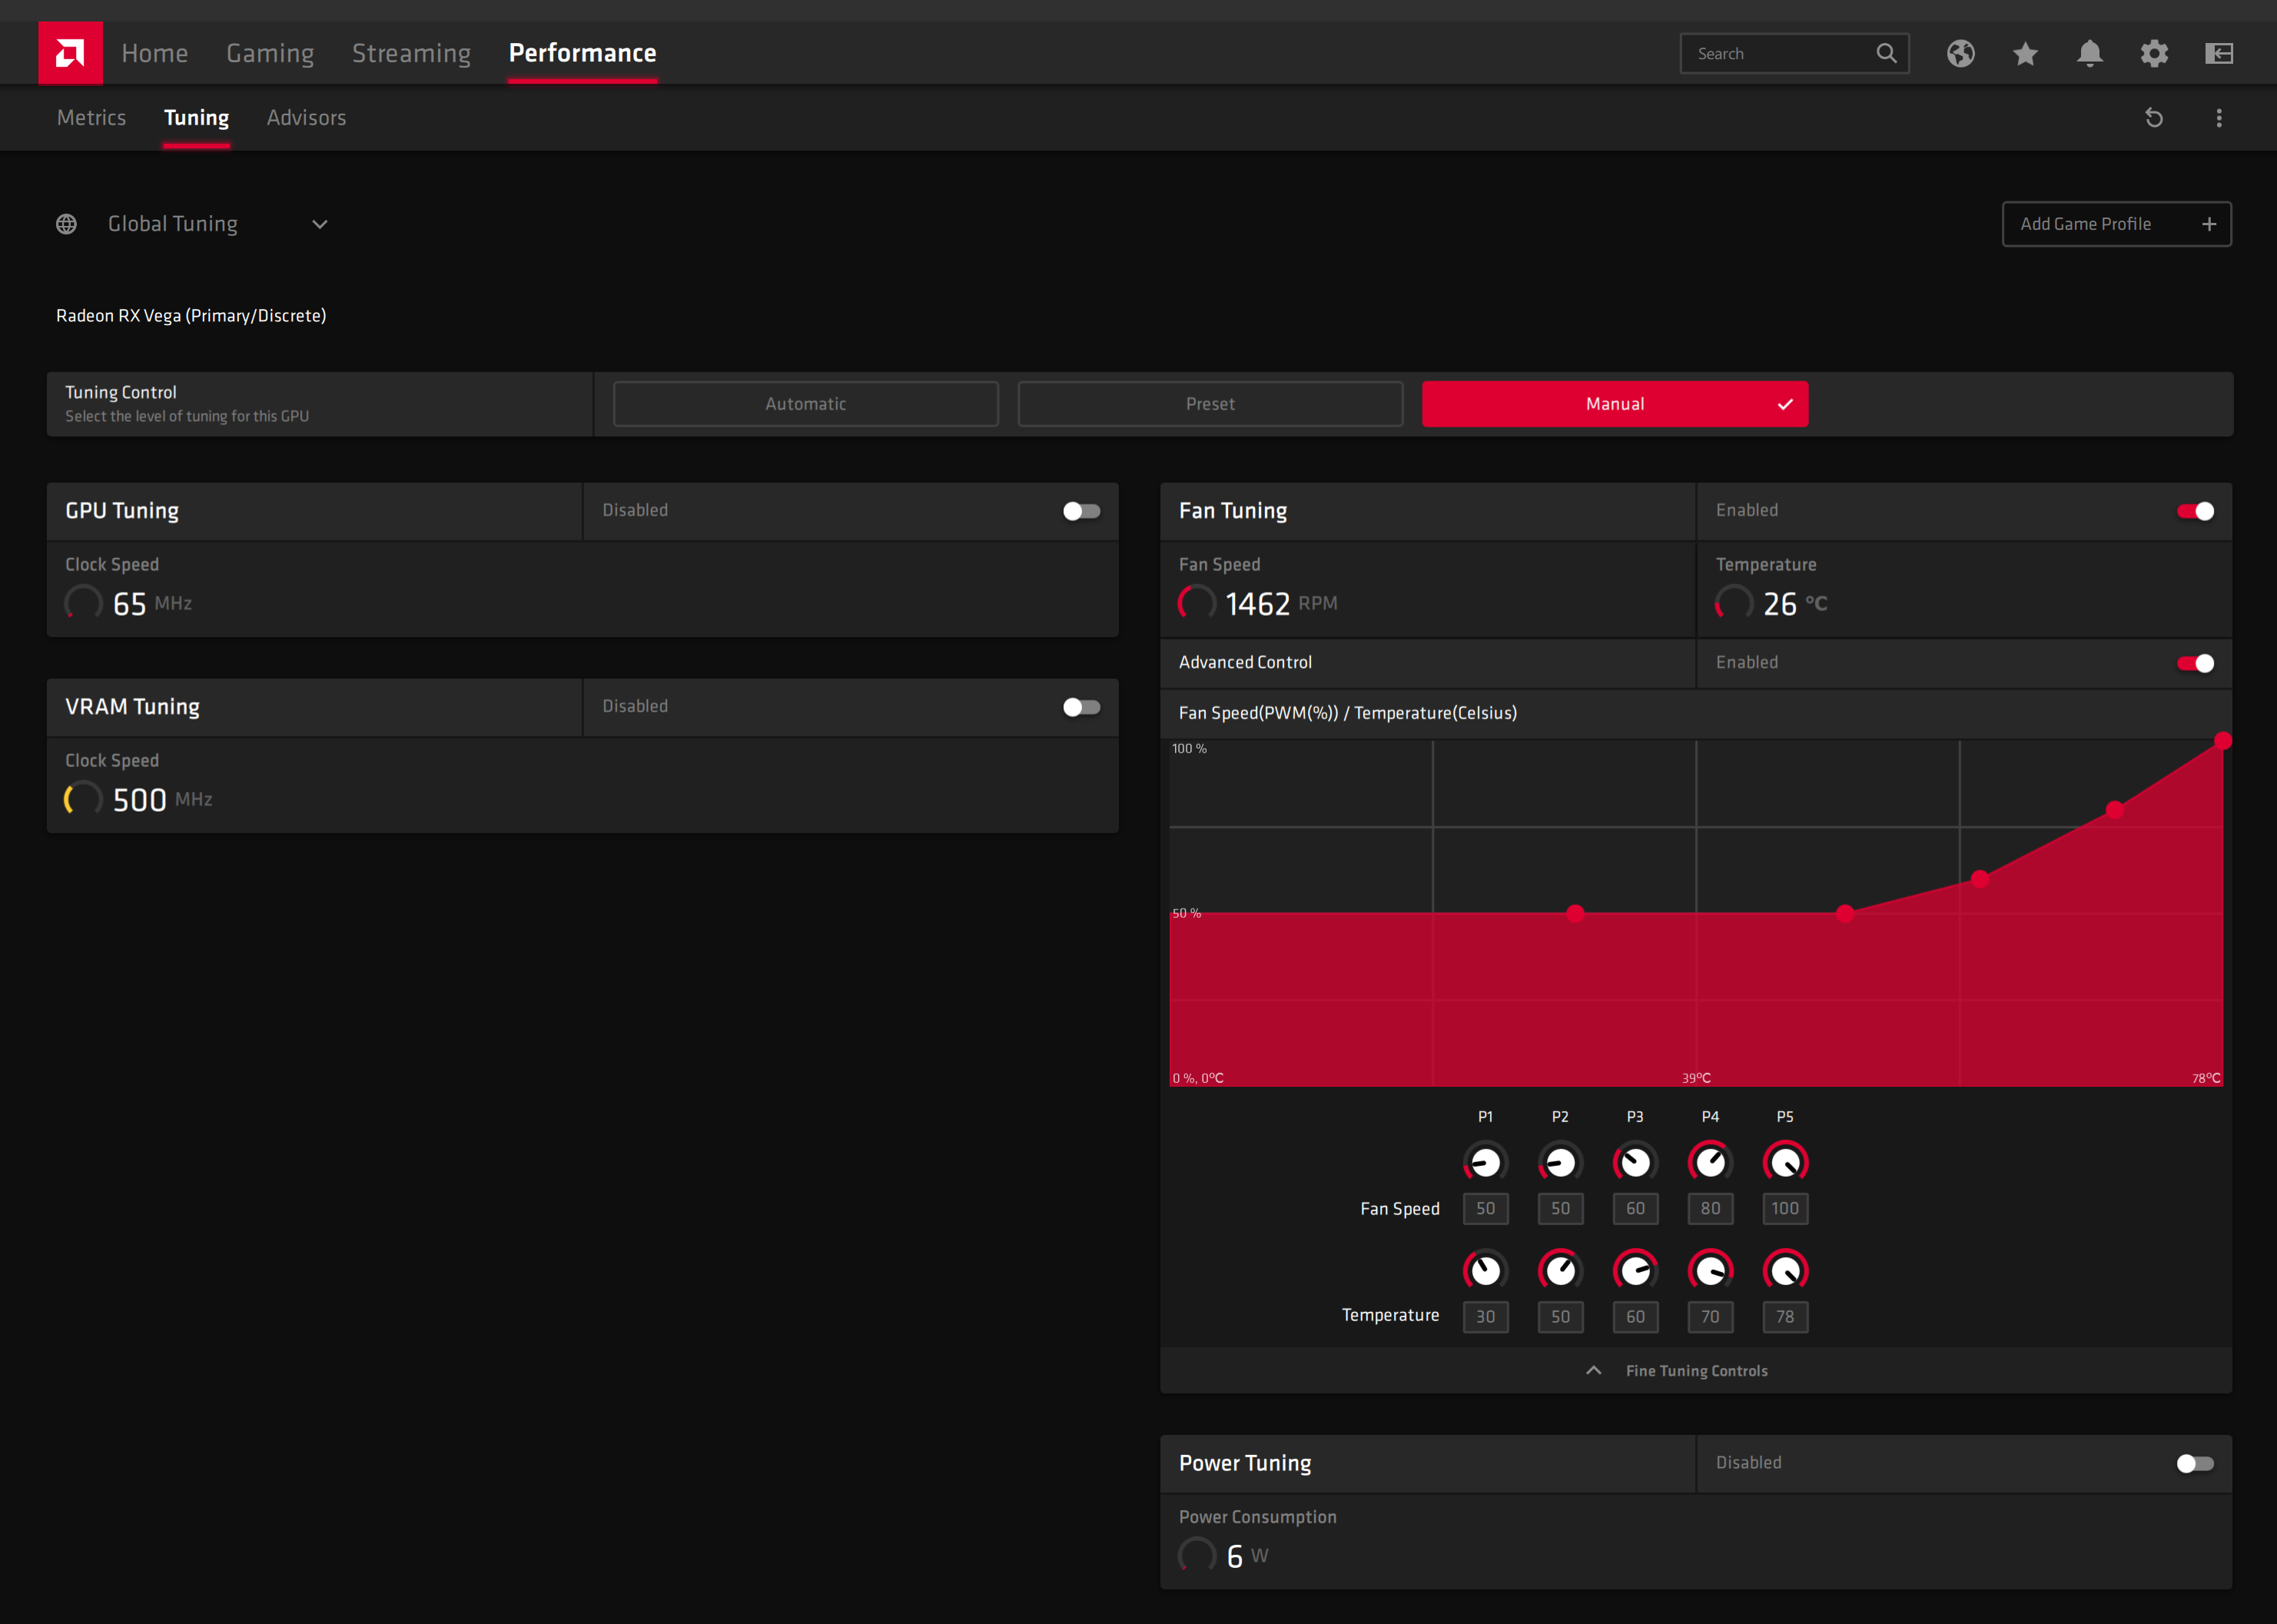Click the AMD logo icon
The image size is (2277, 1624).
(x=70, y=53)
